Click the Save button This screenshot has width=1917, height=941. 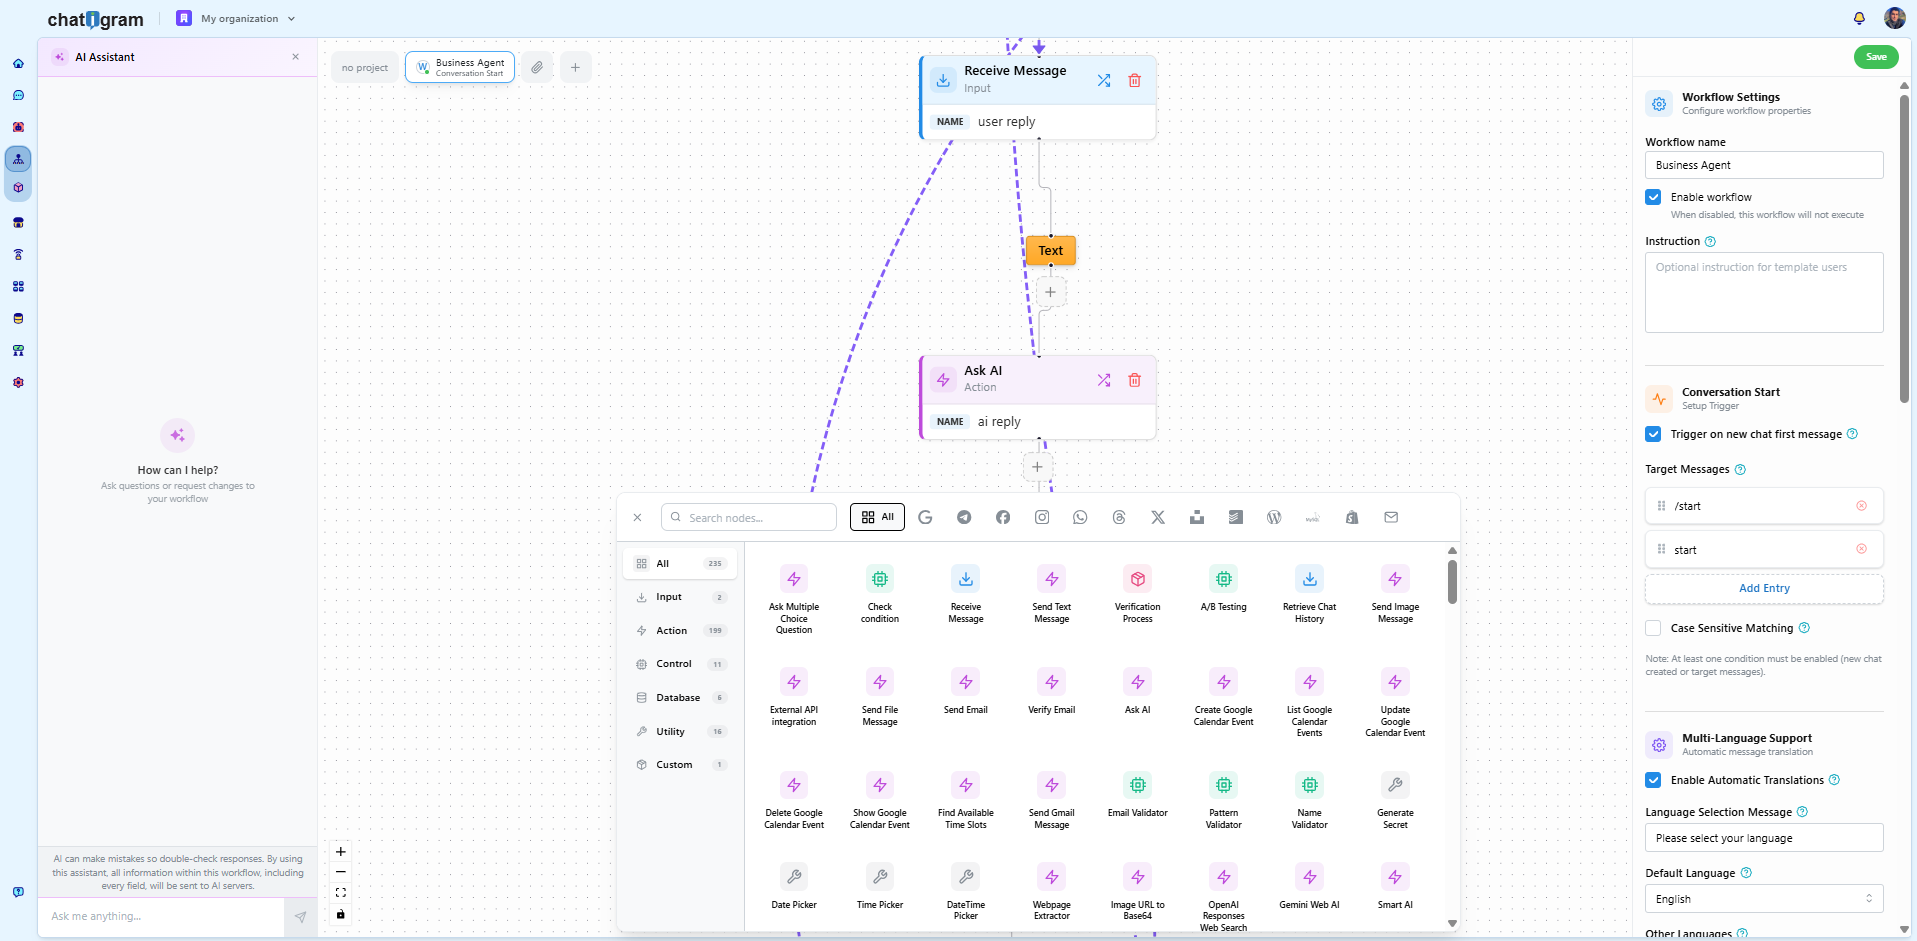[x=1876, y=57]
